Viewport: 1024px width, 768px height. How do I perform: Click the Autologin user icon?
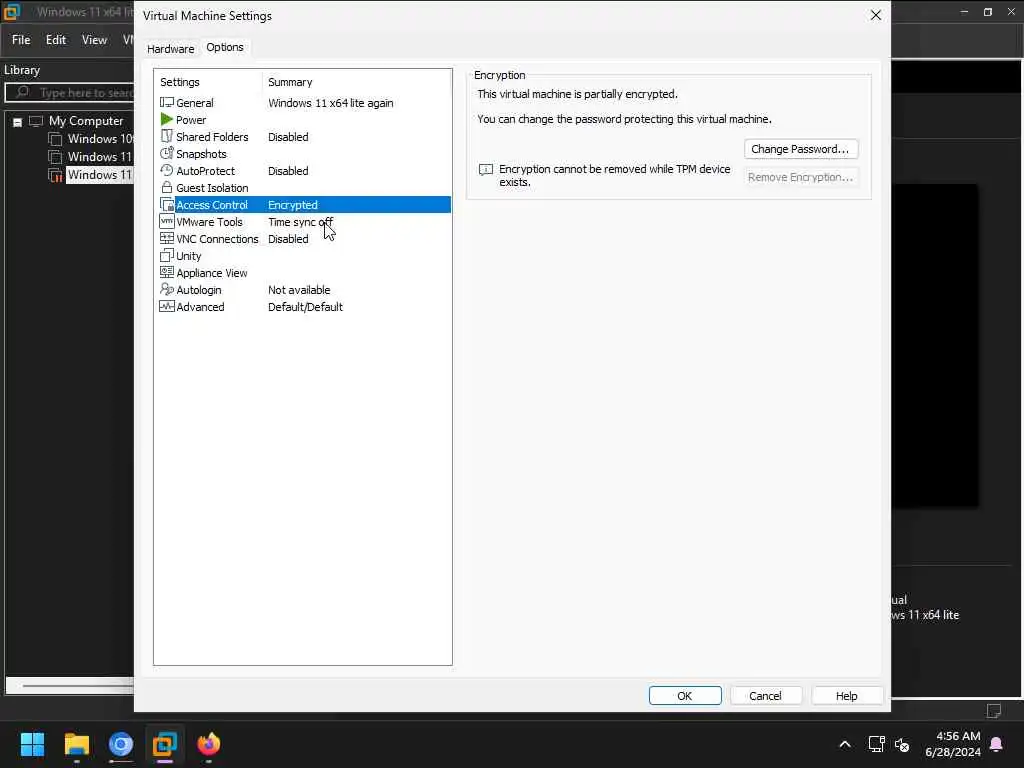[x=167, y=289]
